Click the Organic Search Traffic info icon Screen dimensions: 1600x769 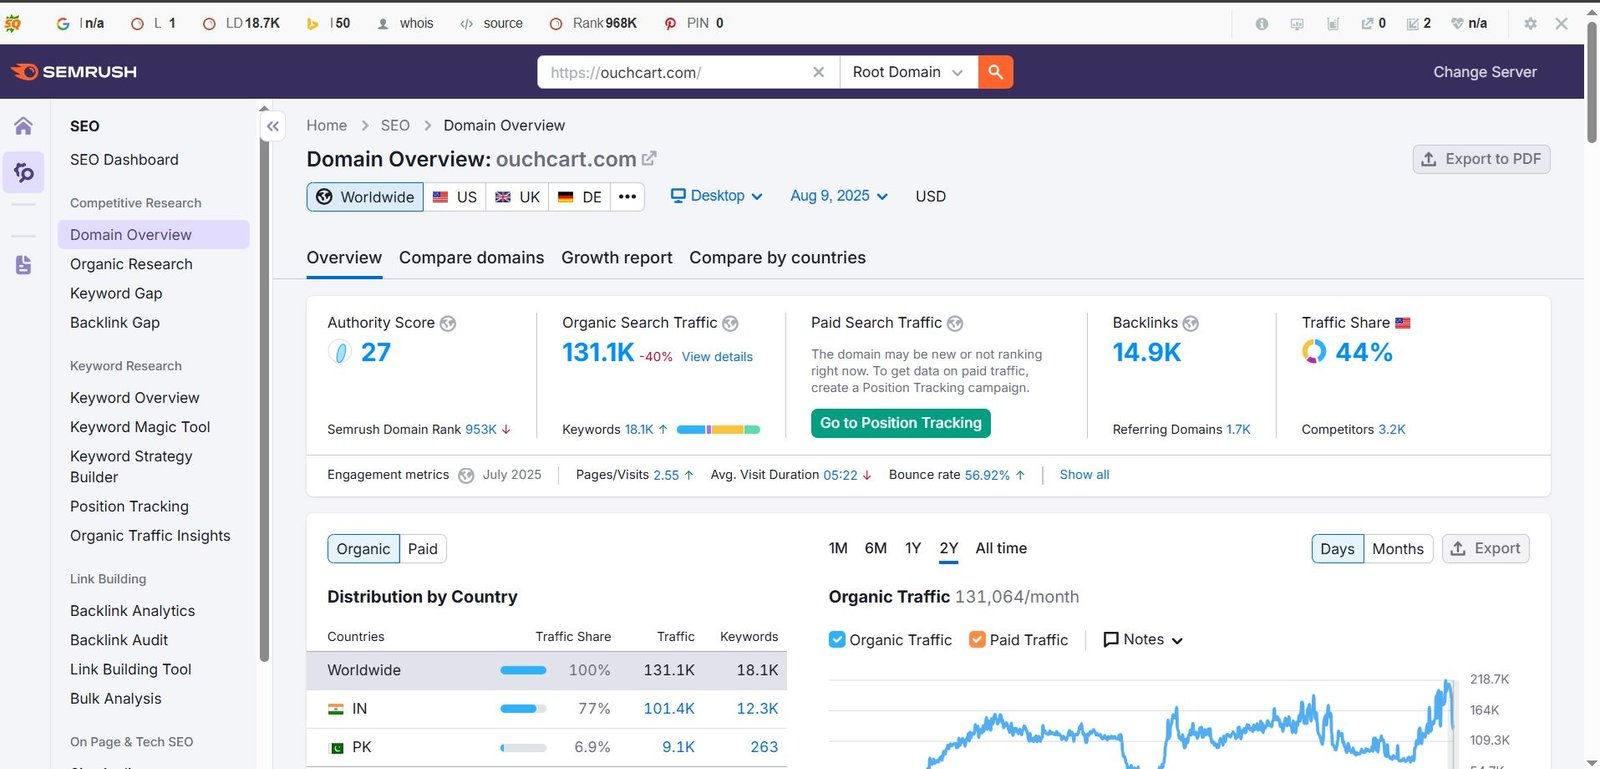[x=730, y=323]
